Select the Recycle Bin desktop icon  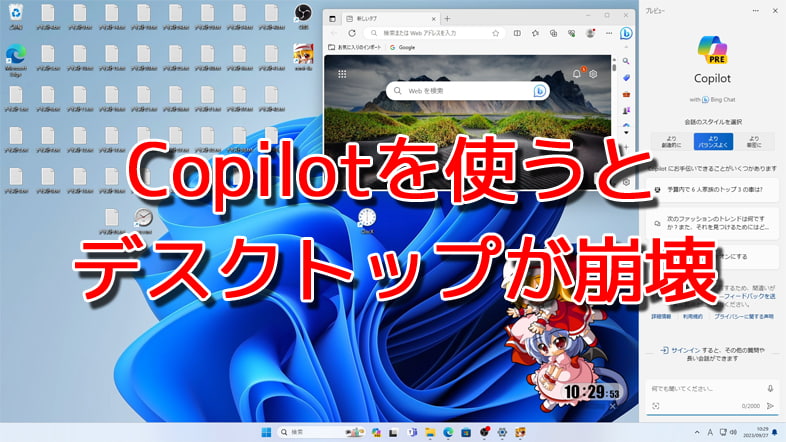(16, 16)
